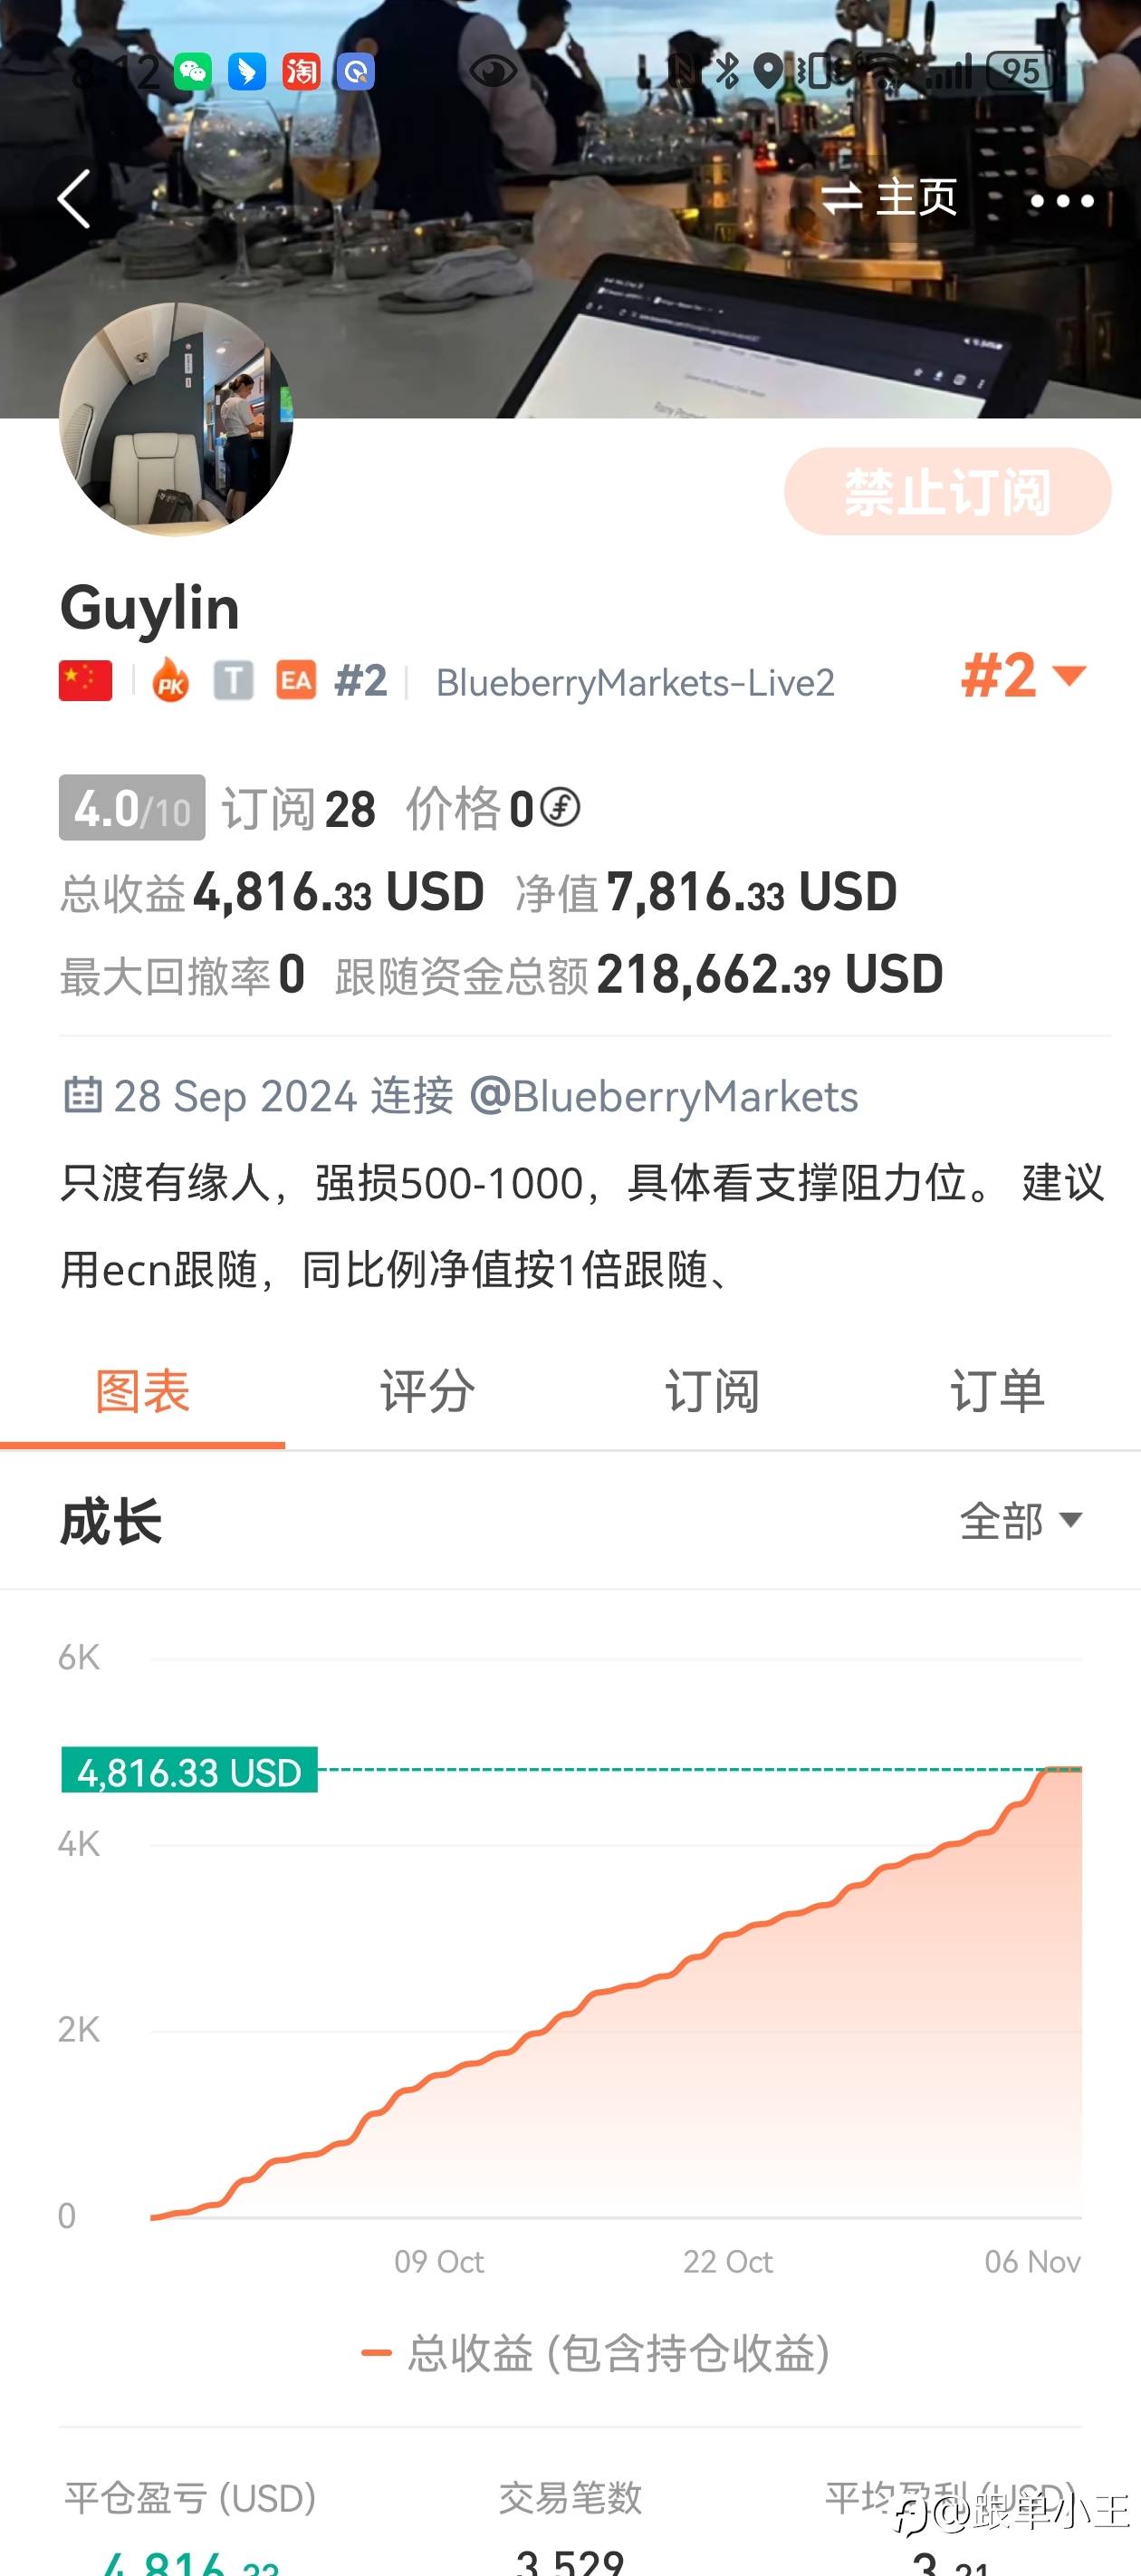Open the 订阅 tab

tap(713, 1391)
